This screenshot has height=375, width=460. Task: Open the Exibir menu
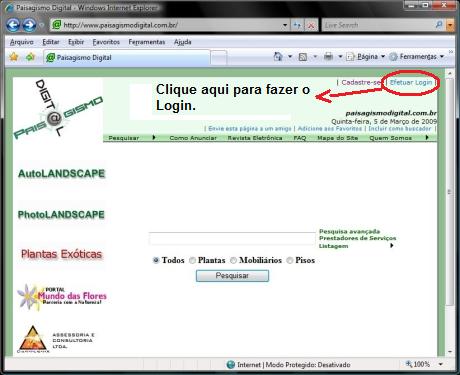point(76,42)
